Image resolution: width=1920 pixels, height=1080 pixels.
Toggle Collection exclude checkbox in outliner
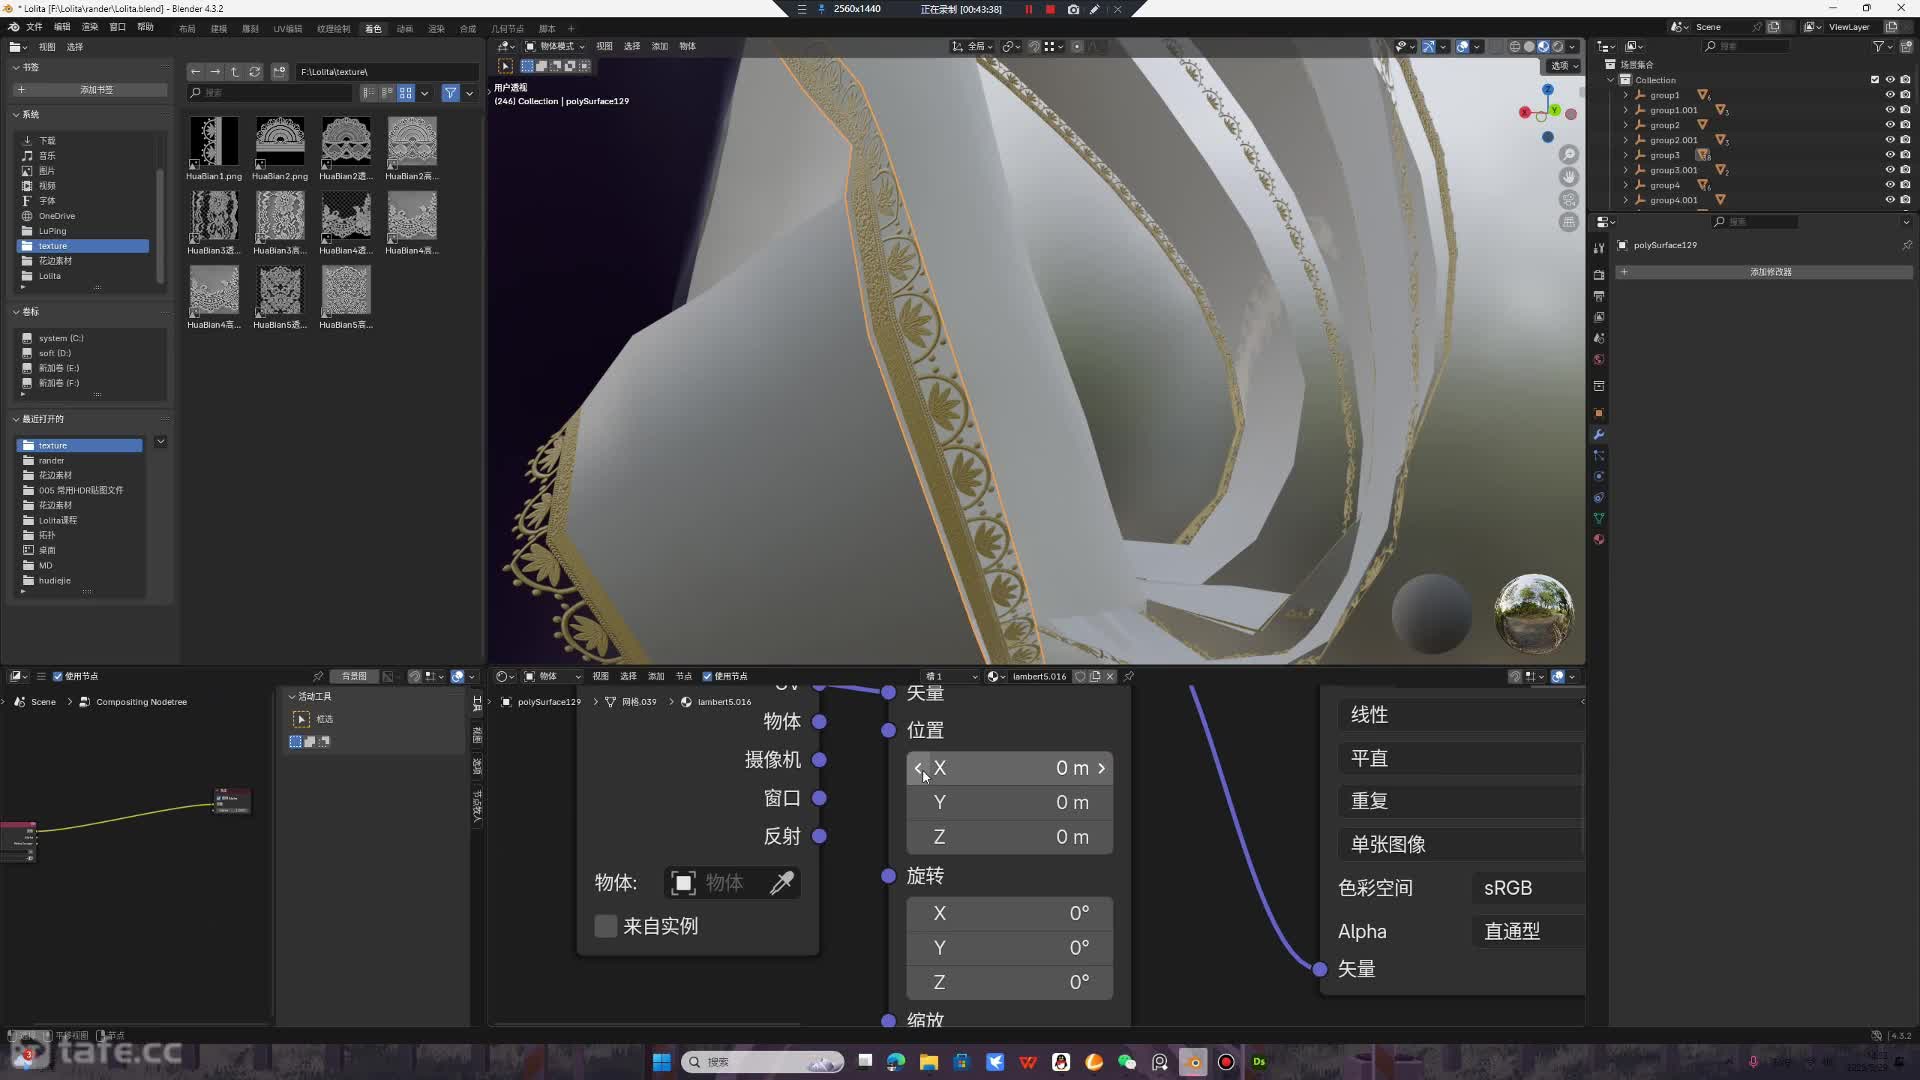pos(1875,80)
